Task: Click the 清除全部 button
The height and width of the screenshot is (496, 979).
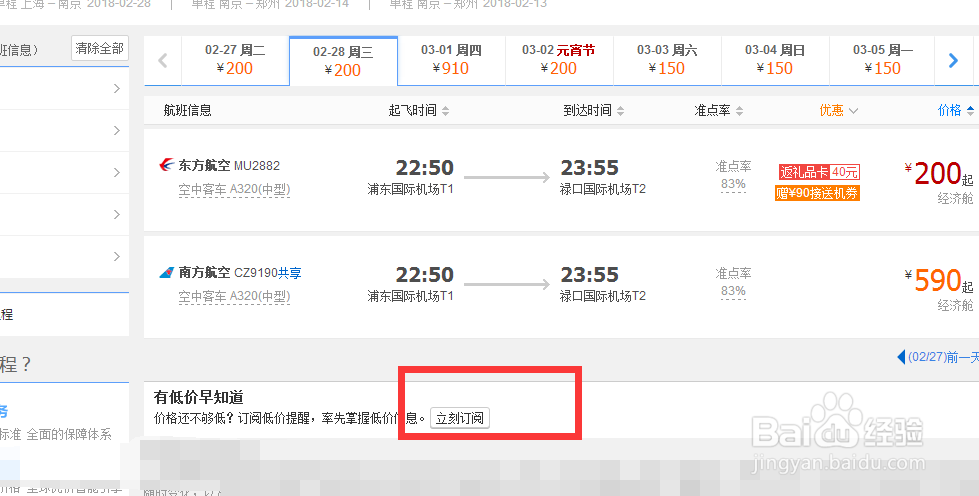Action: click(x=100, y=48)
